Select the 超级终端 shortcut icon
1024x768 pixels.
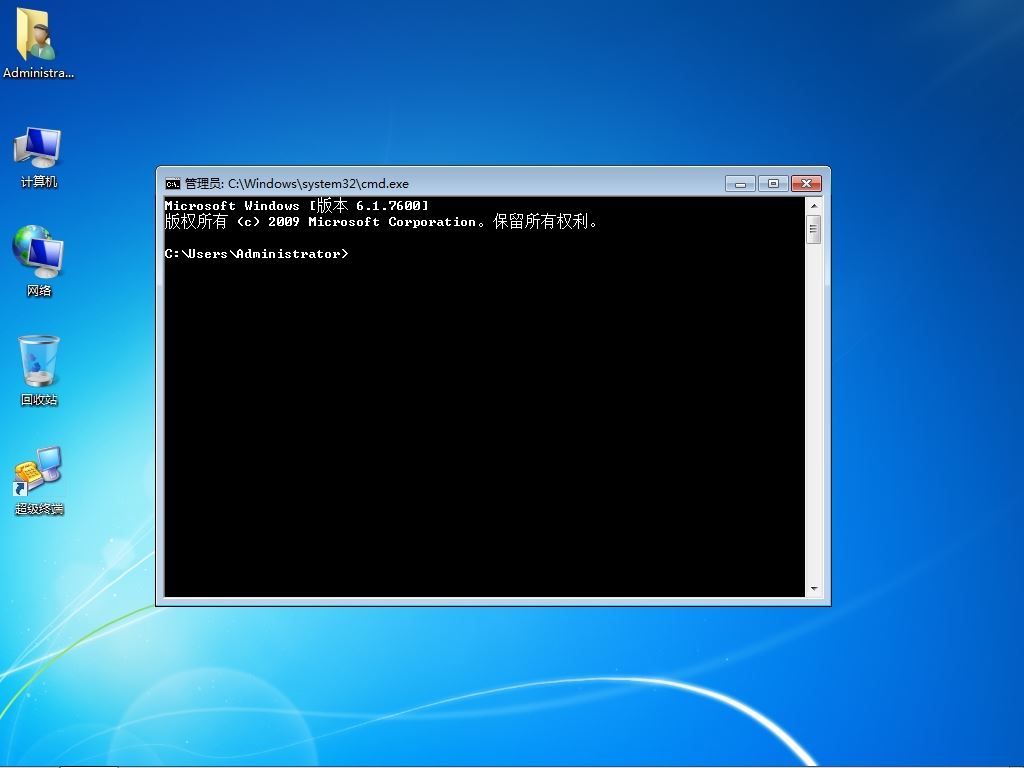(x=39, y=481)
